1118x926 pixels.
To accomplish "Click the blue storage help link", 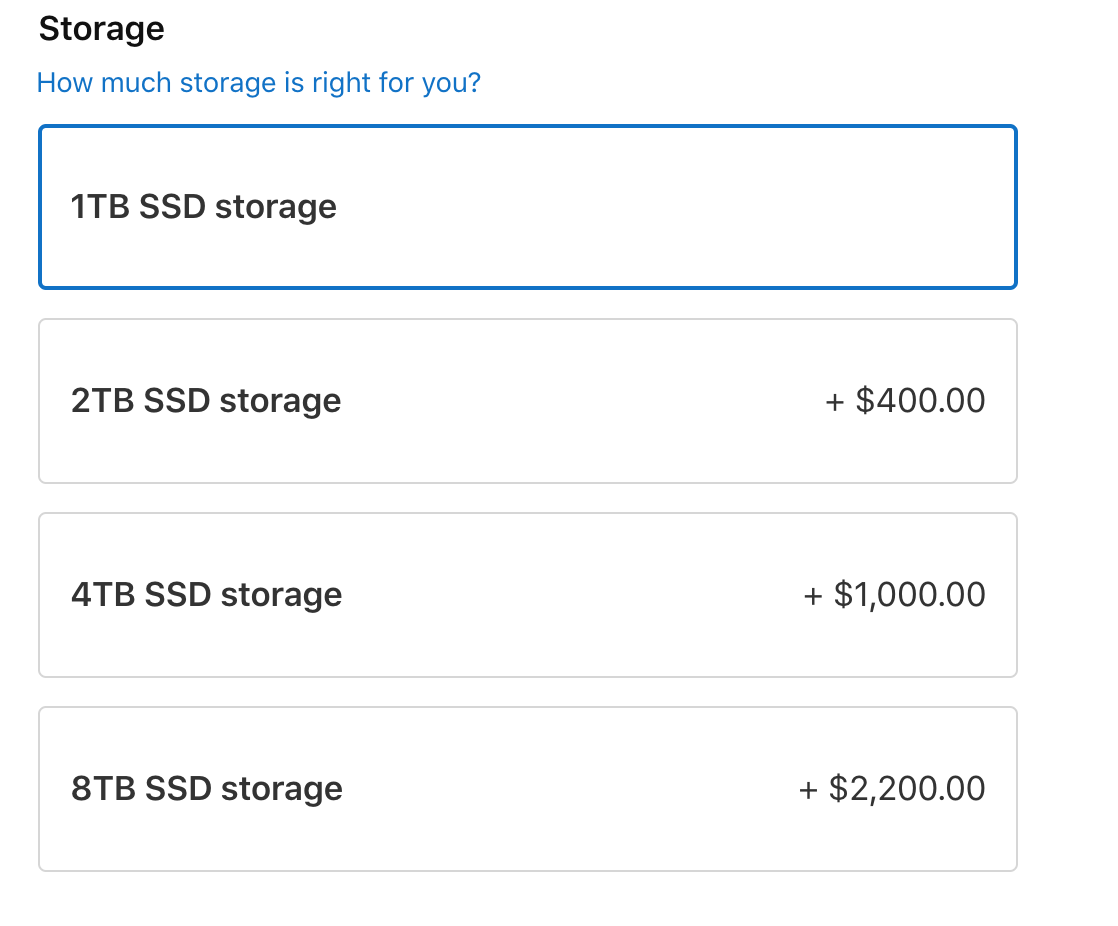I will tap(258, 82).
